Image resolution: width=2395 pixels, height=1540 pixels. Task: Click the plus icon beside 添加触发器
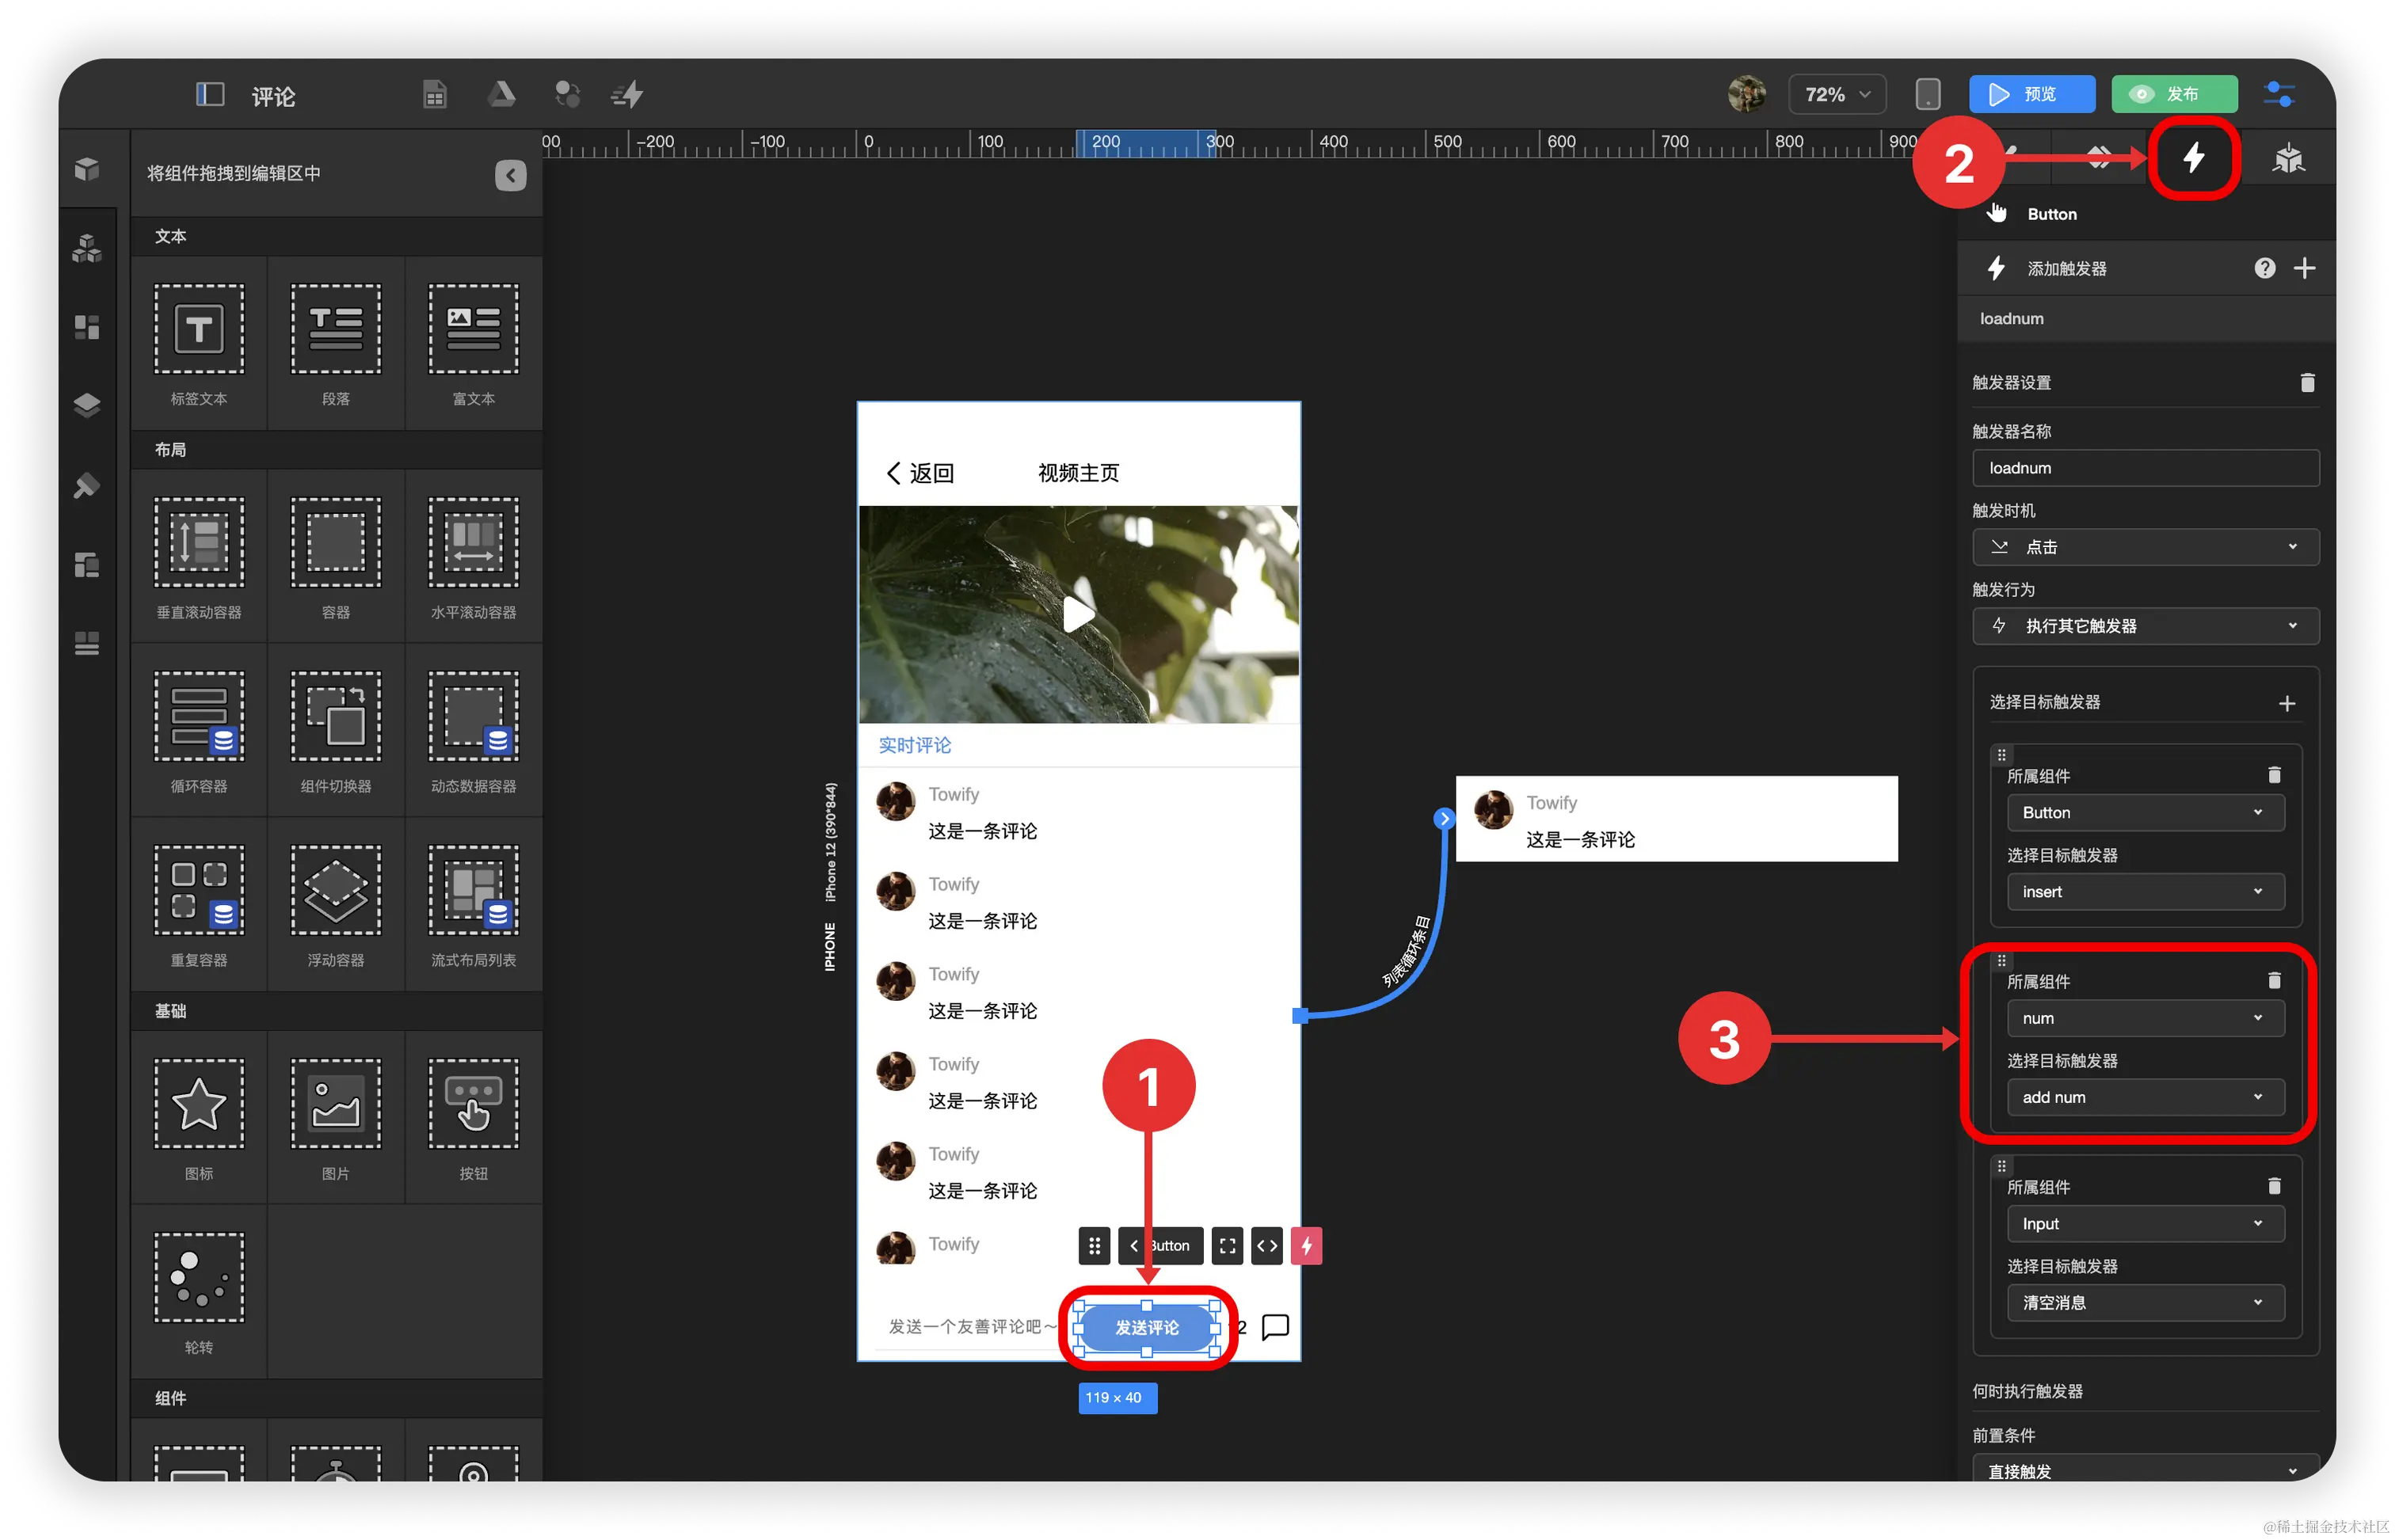click(x=2304, y=268)
